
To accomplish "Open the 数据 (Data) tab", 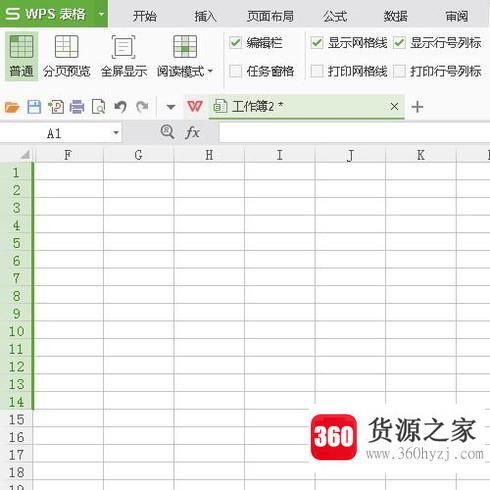I will pos(396,16).
